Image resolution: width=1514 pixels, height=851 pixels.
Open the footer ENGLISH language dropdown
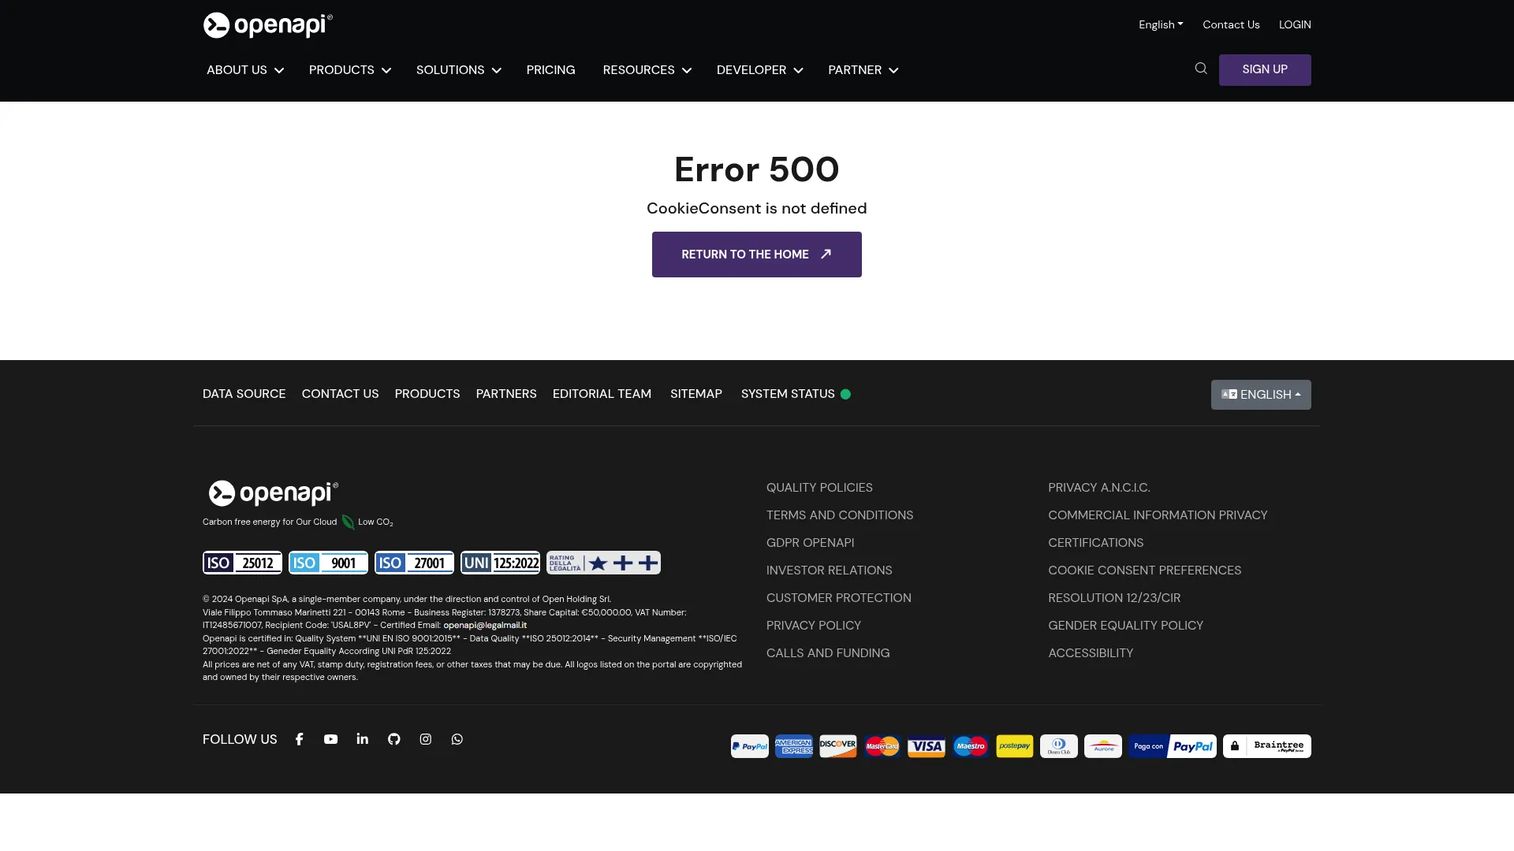(x=1261, y=395)
